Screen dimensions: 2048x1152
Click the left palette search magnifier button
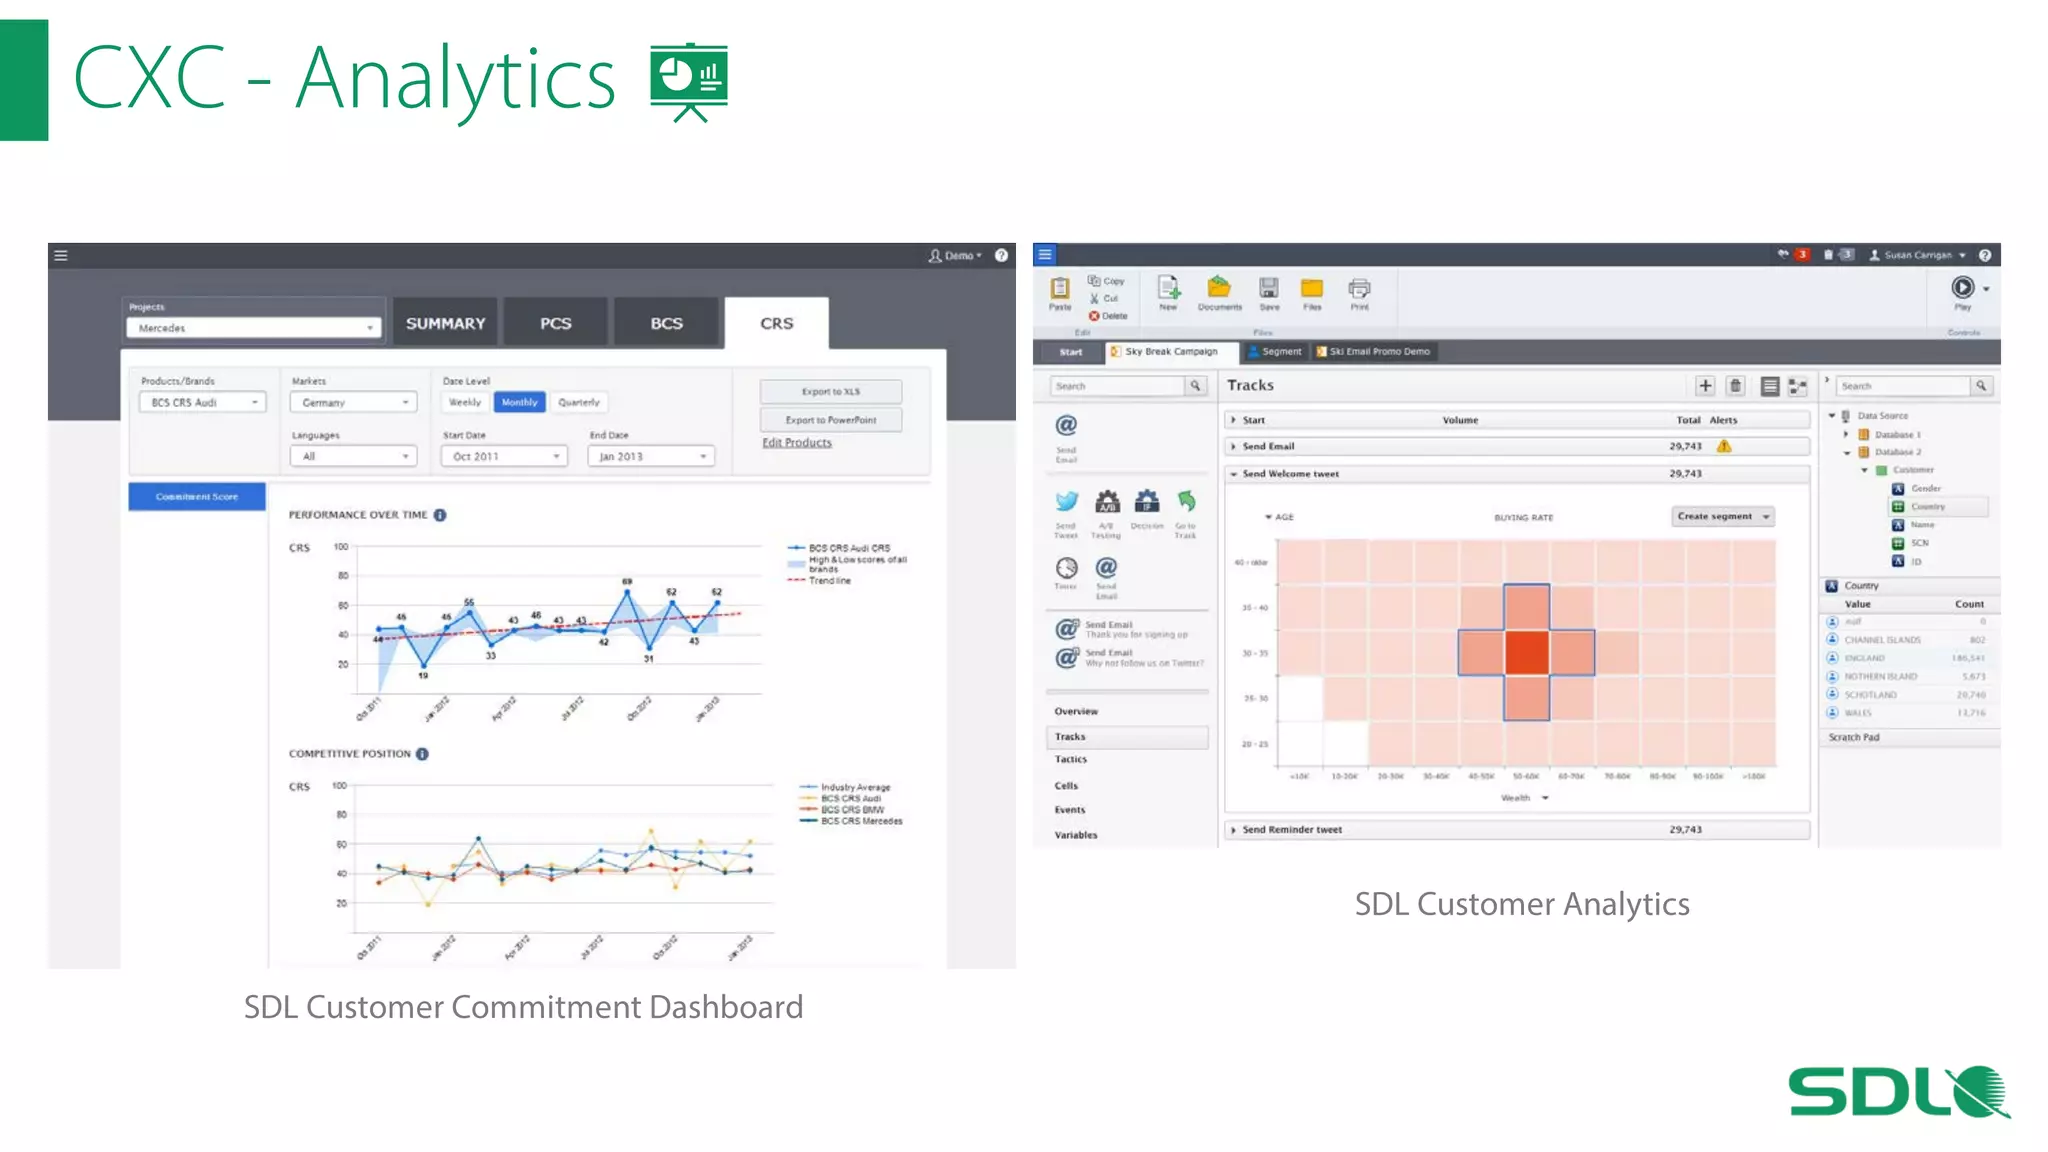click(1196, 386)
